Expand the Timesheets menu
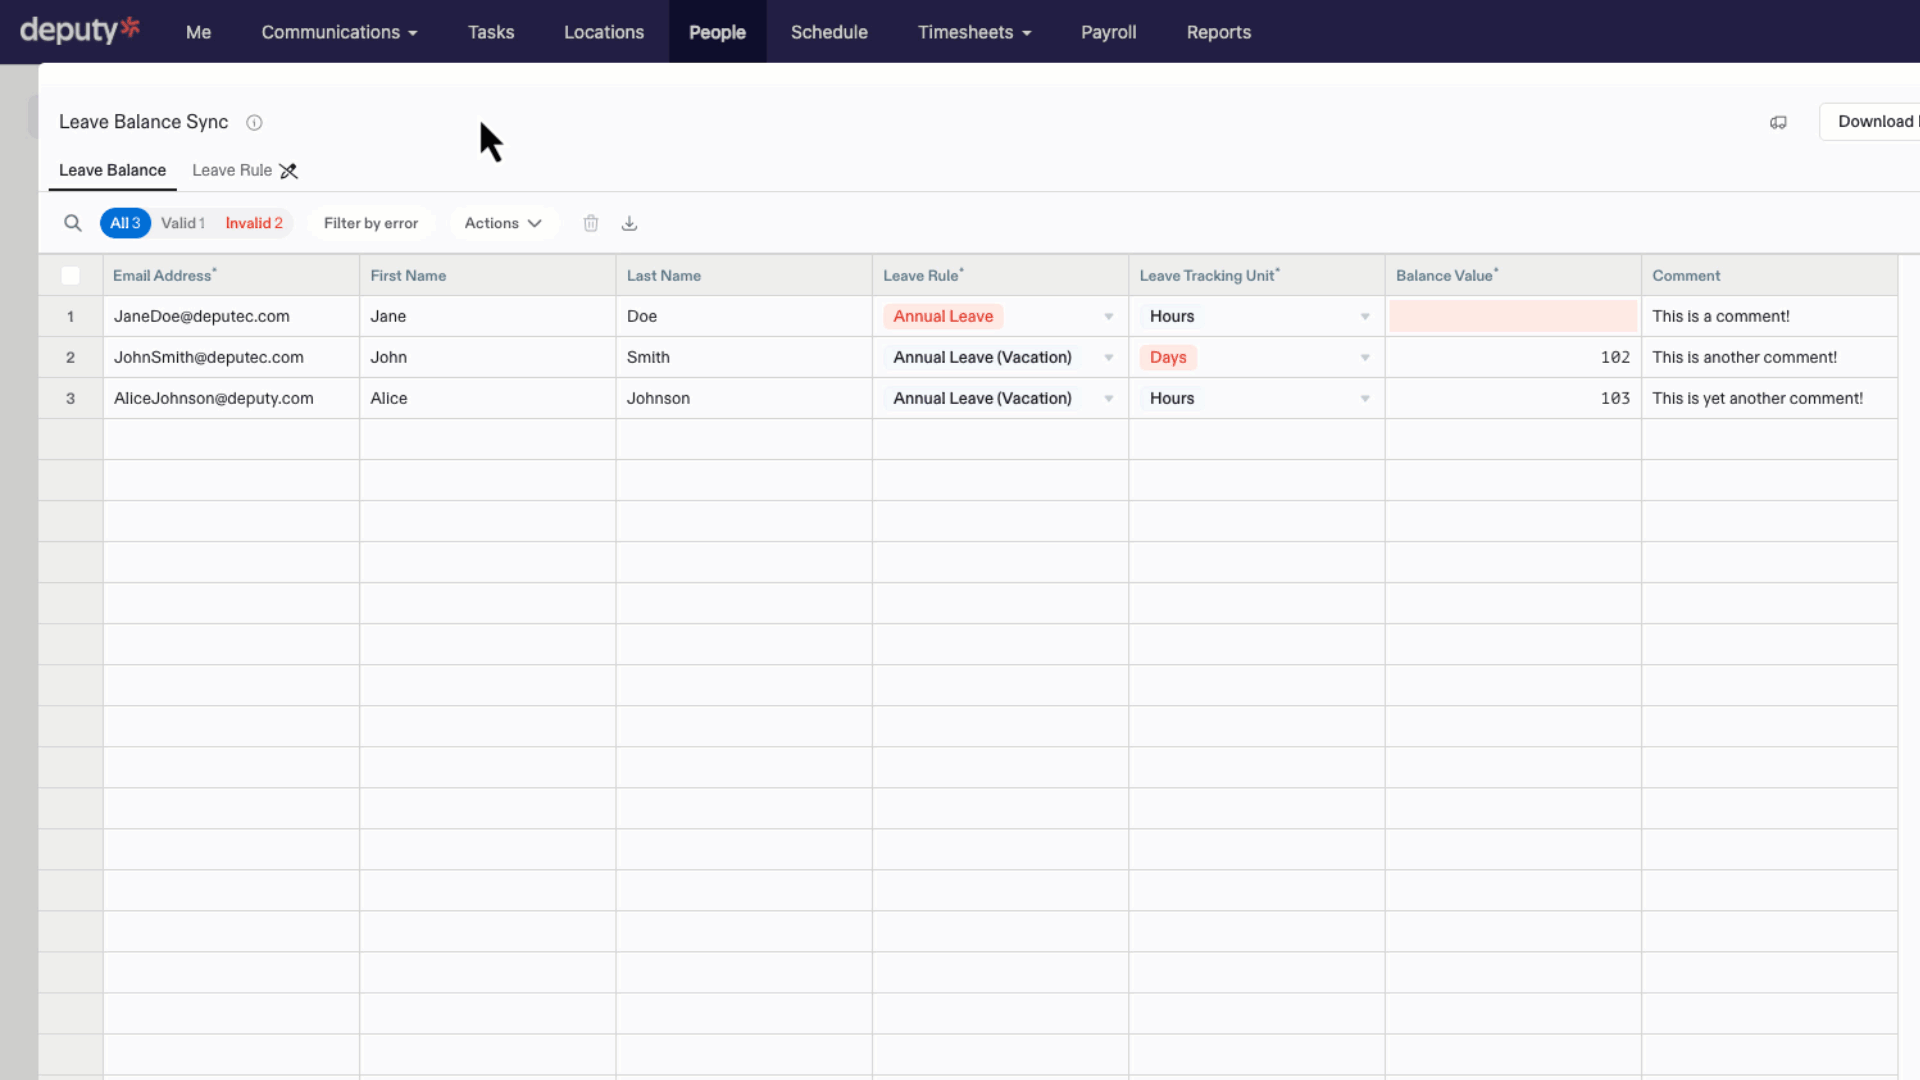The width and height of the screenshot is (1920, 1080). 974,32
